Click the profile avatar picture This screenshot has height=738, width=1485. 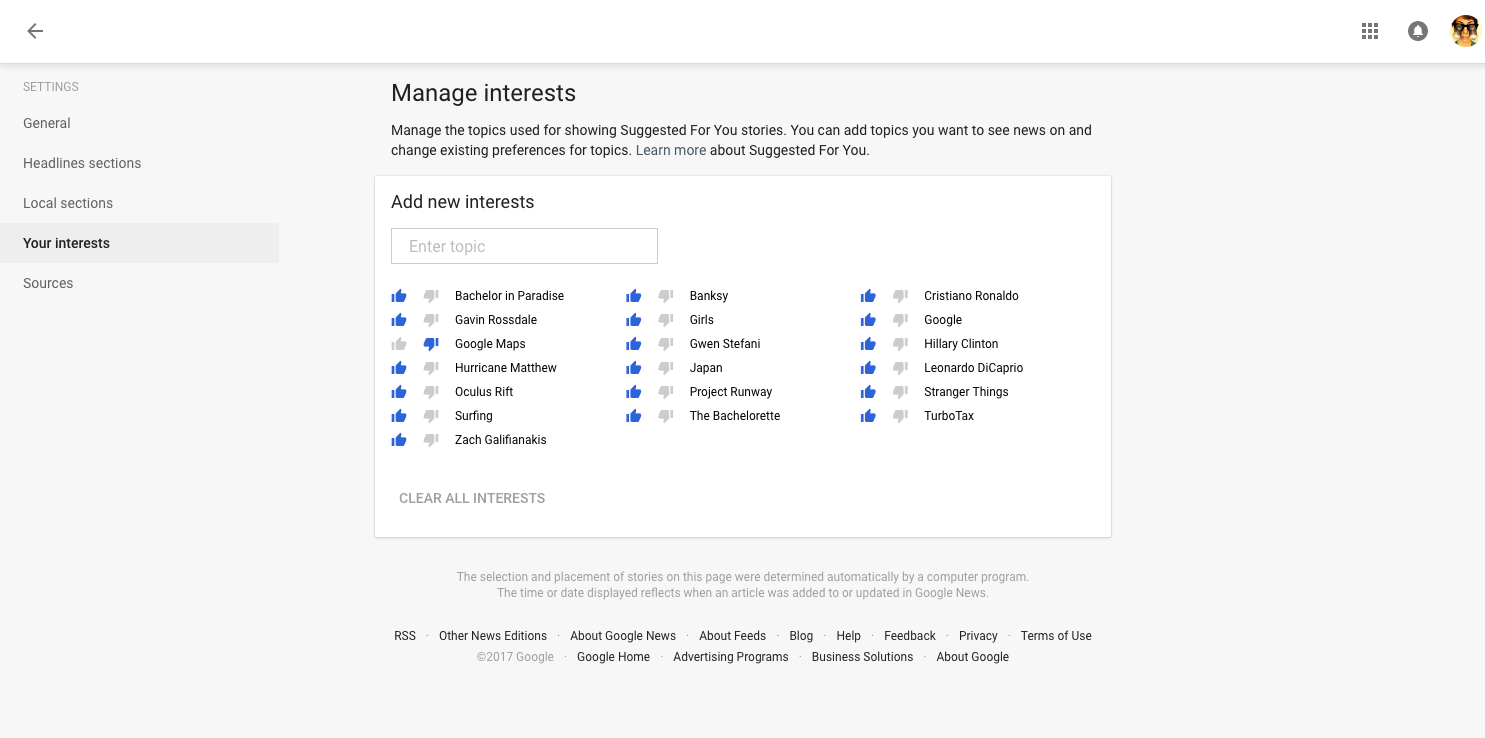(1465, 31)
